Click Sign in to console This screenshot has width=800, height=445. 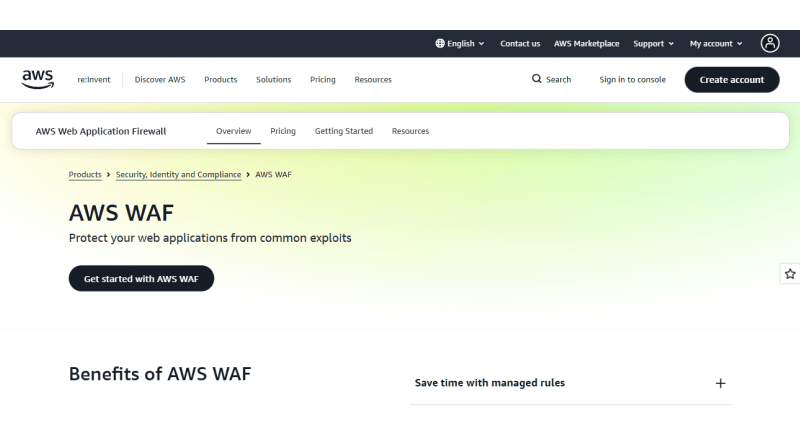tap(632, 80)
